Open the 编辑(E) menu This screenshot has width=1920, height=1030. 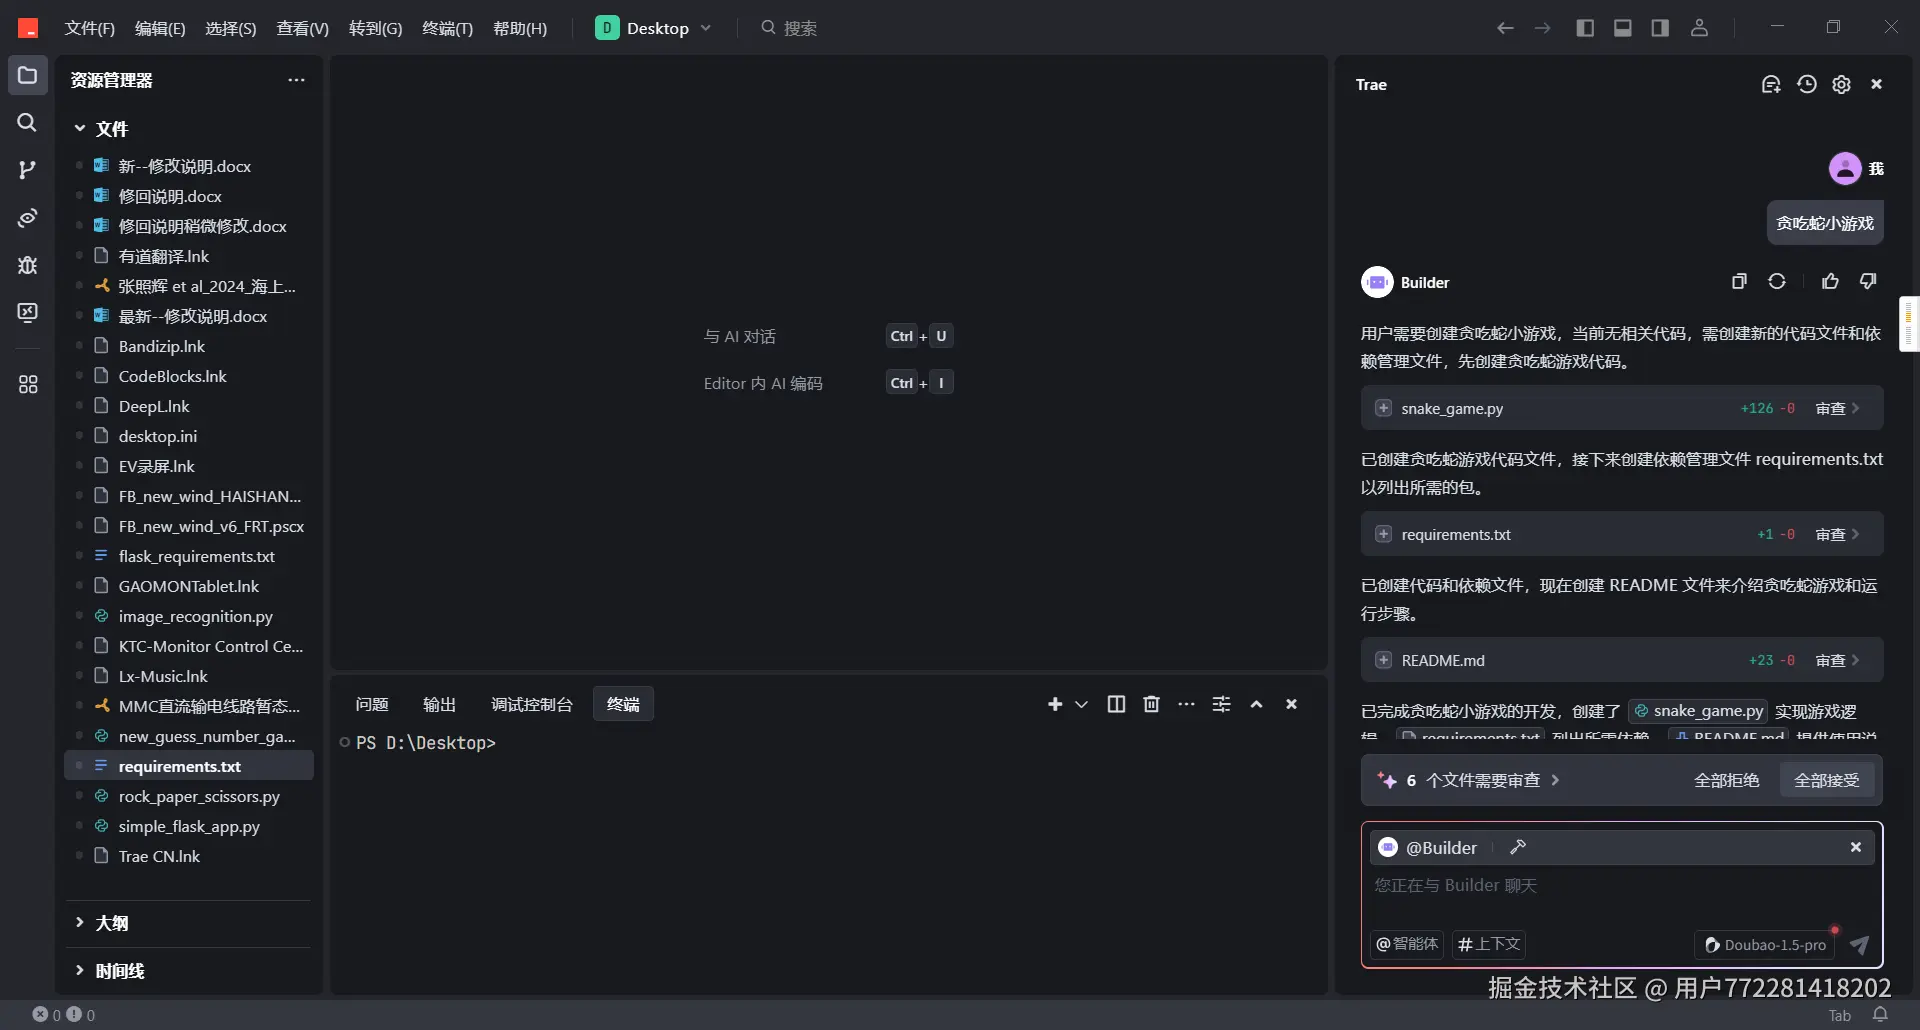pyautogui.click(x=160, y=29)
